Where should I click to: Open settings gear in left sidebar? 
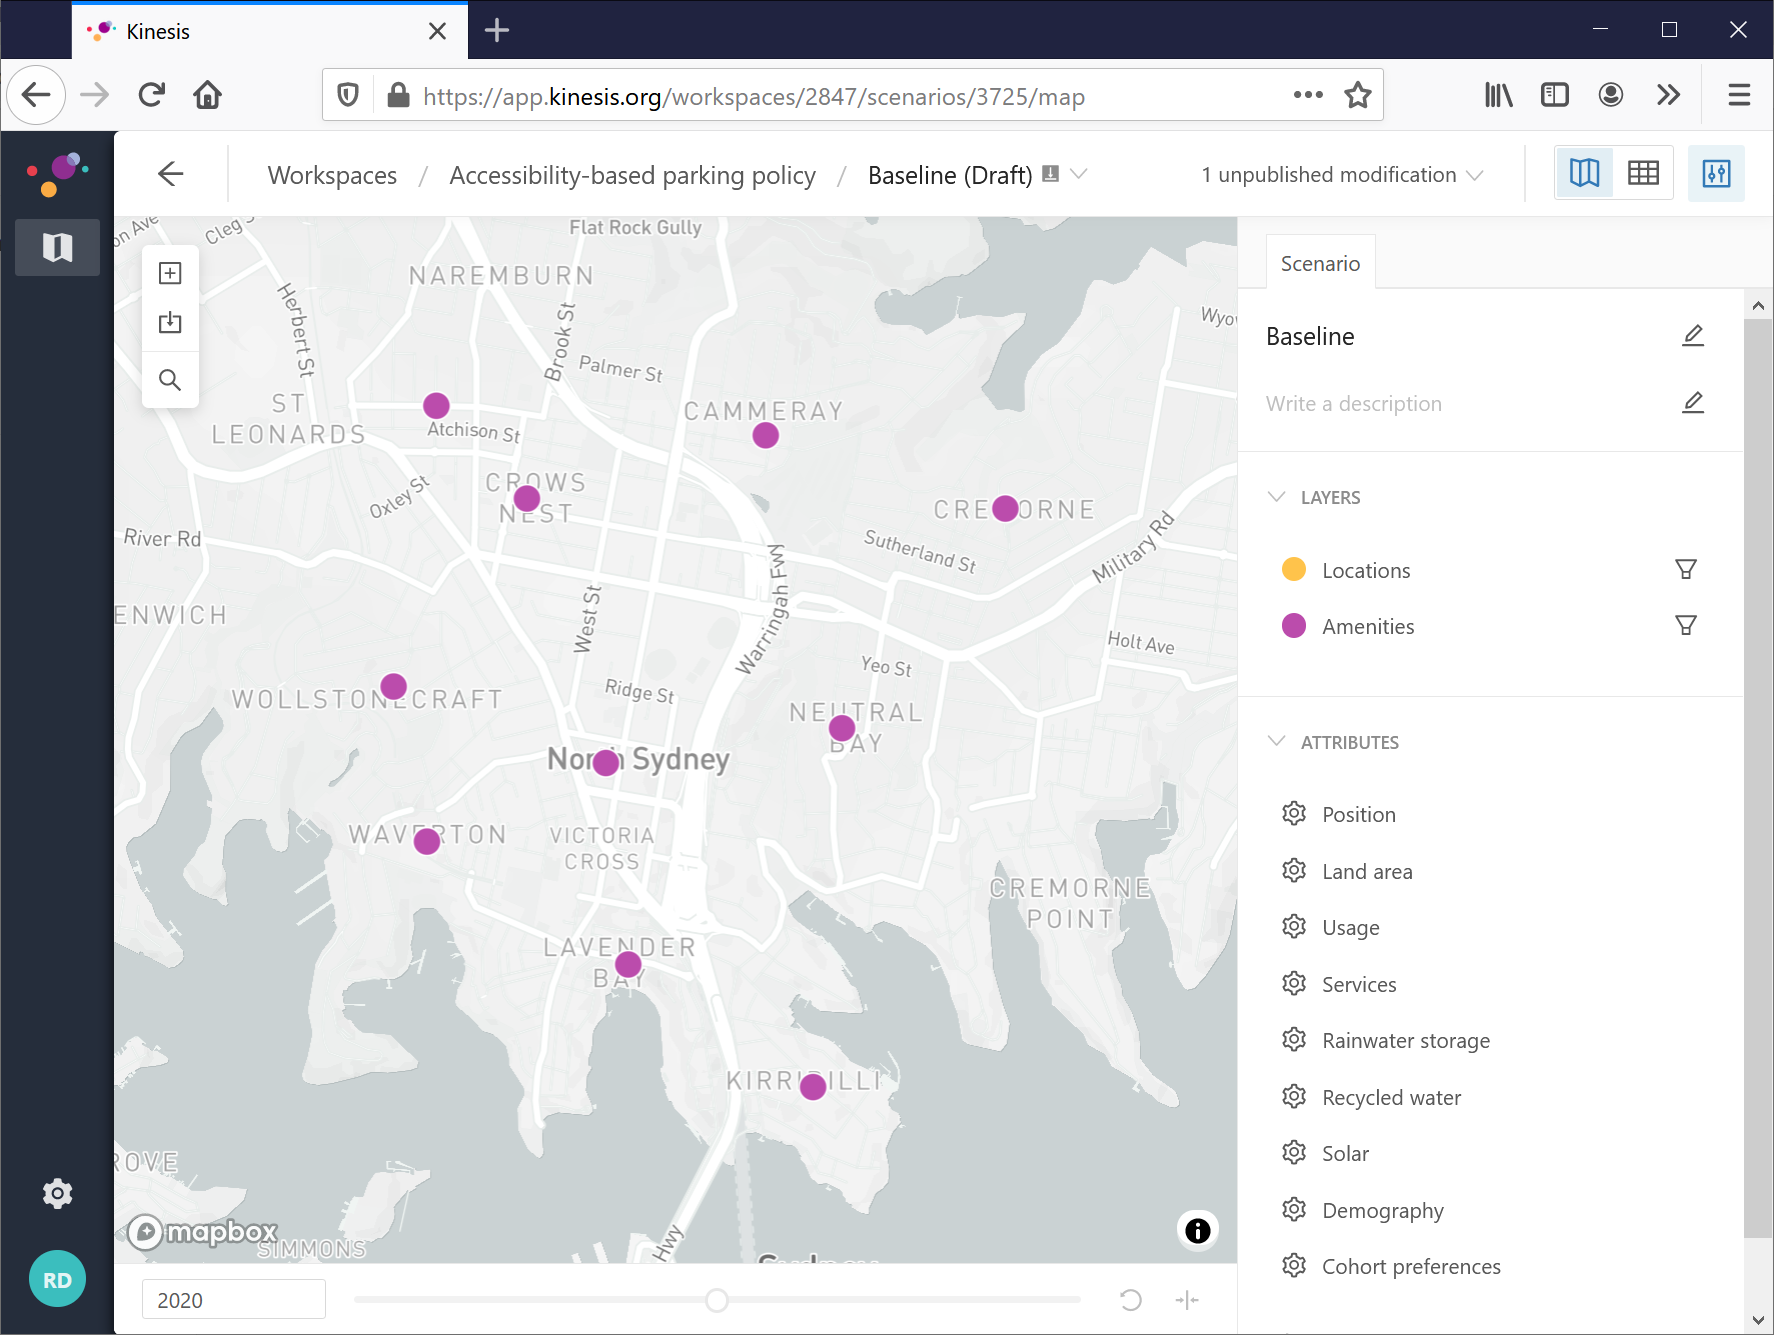[x=57, y=1193]
